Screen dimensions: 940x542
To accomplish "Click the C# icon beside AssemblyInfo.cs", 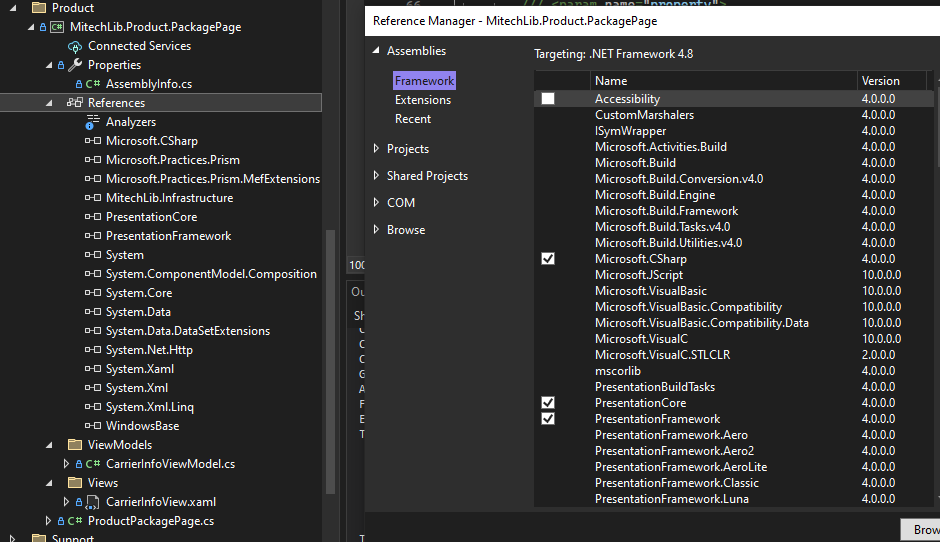I will 93,84.
